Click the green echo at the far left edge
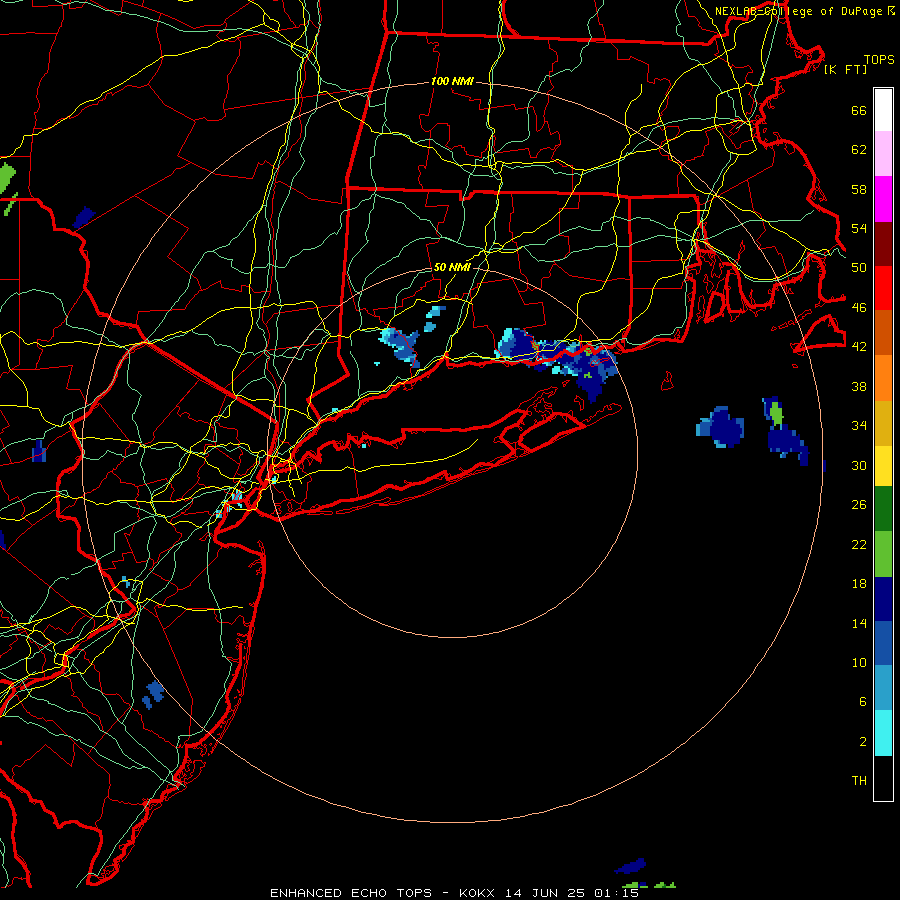The height and width of the screenshot is (900, 900). pyautogui.click(x=7, y=179)
